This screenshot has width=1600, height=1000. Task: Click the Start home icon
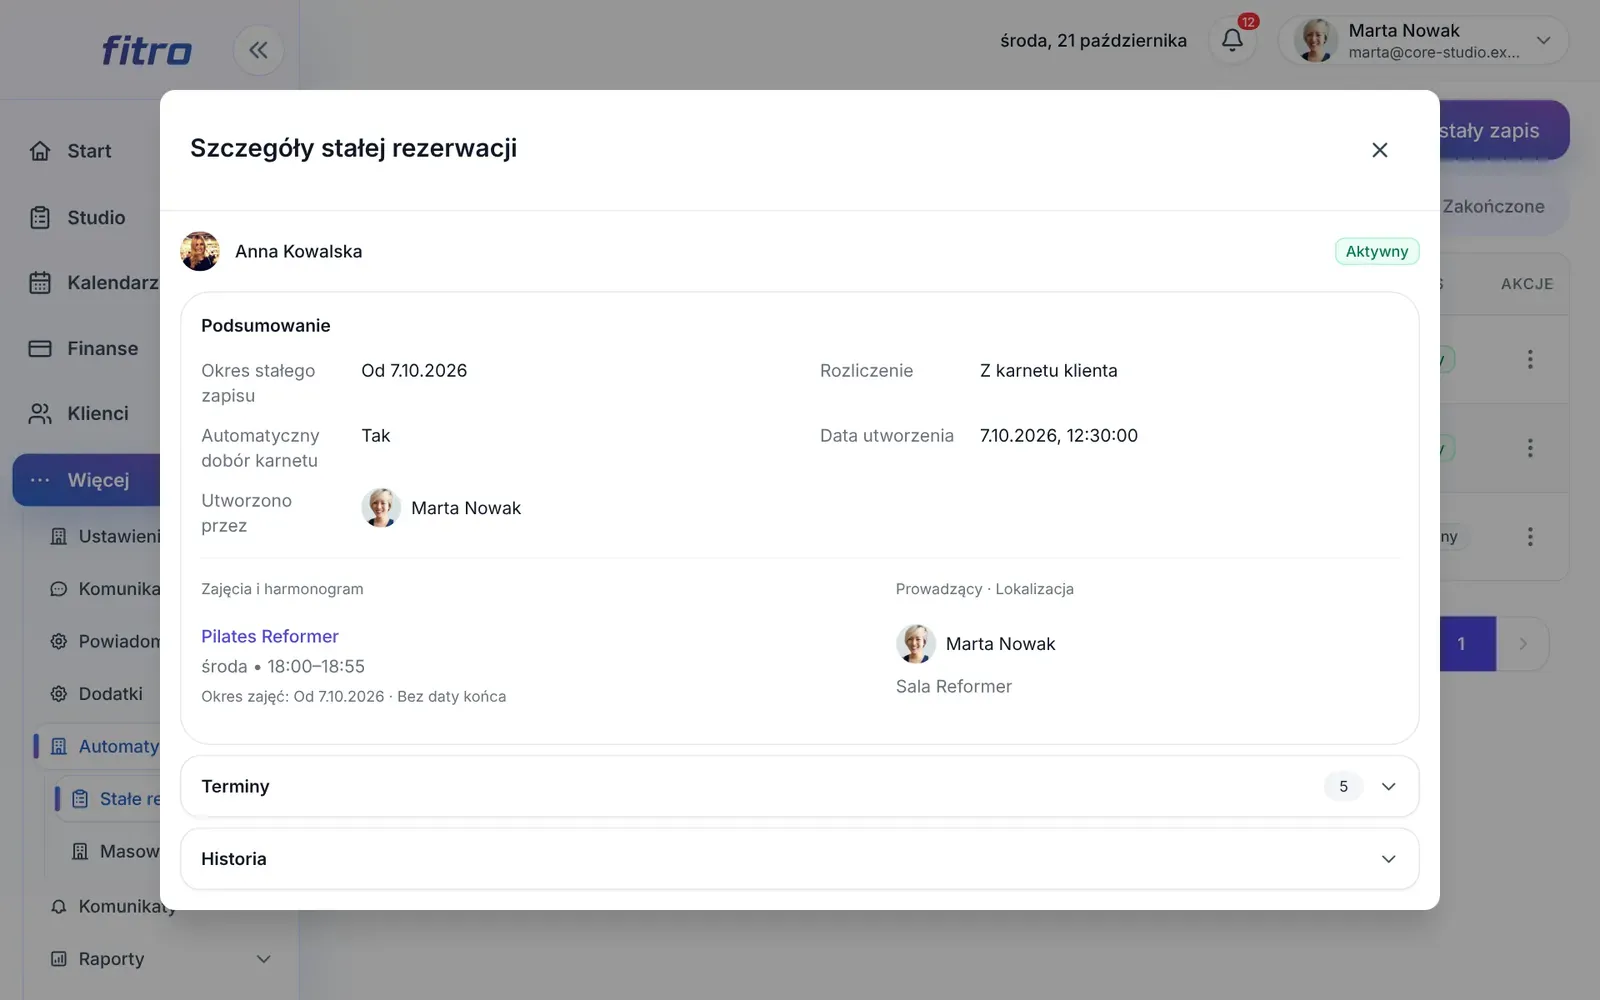[40, 151]
